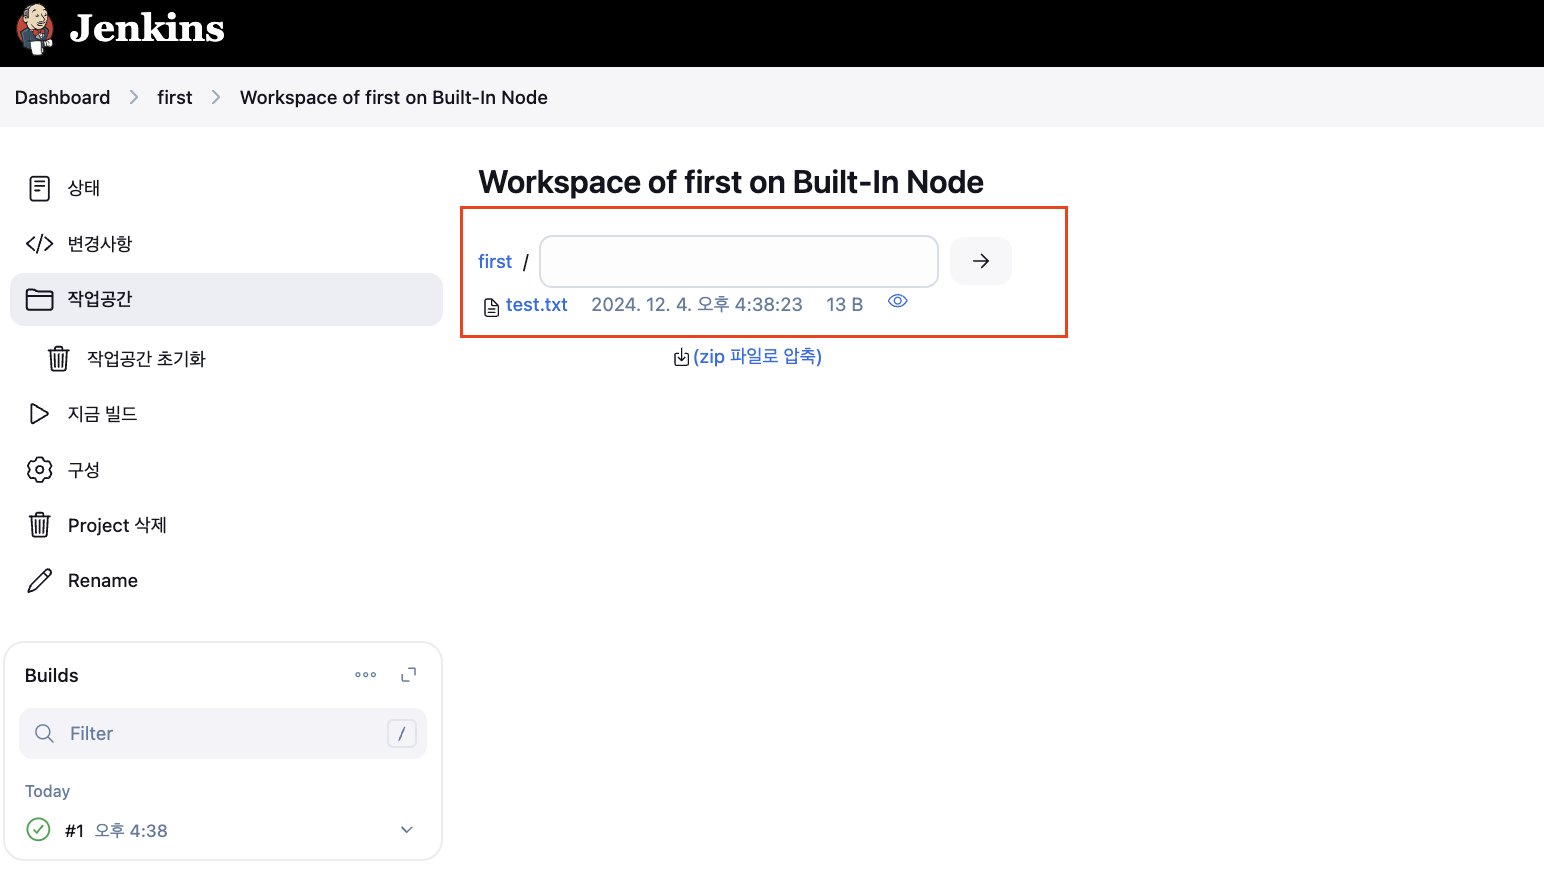The height and width of the screenshot is (892, 1544).
Task: Click the 지금 빌드 play icon
Action: tap(39, 414)
